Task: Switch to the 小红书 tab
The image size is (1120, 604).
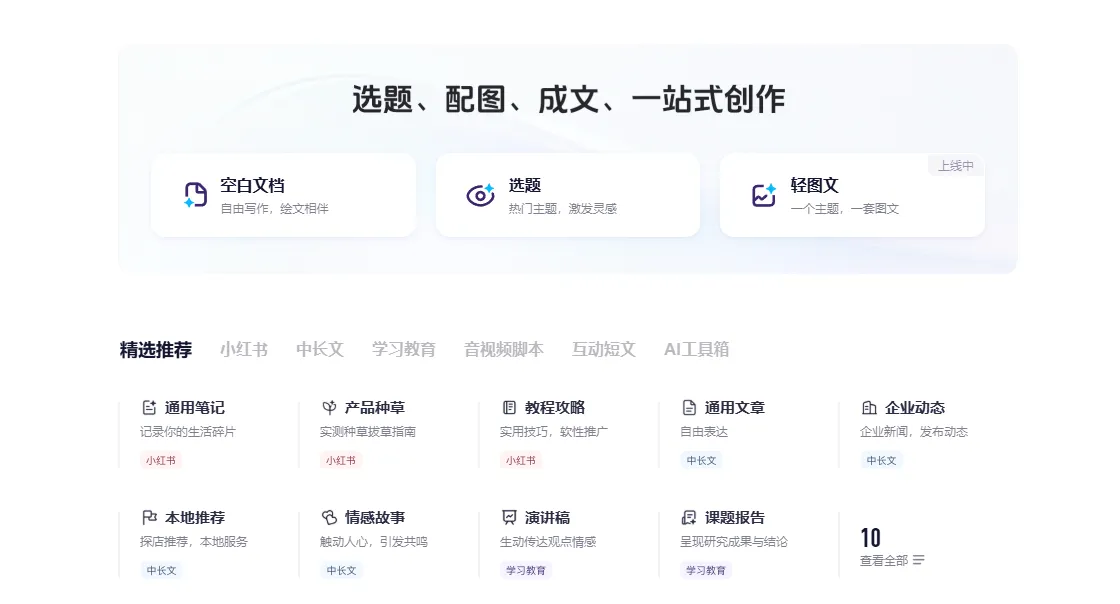Action: coord(244,350)
